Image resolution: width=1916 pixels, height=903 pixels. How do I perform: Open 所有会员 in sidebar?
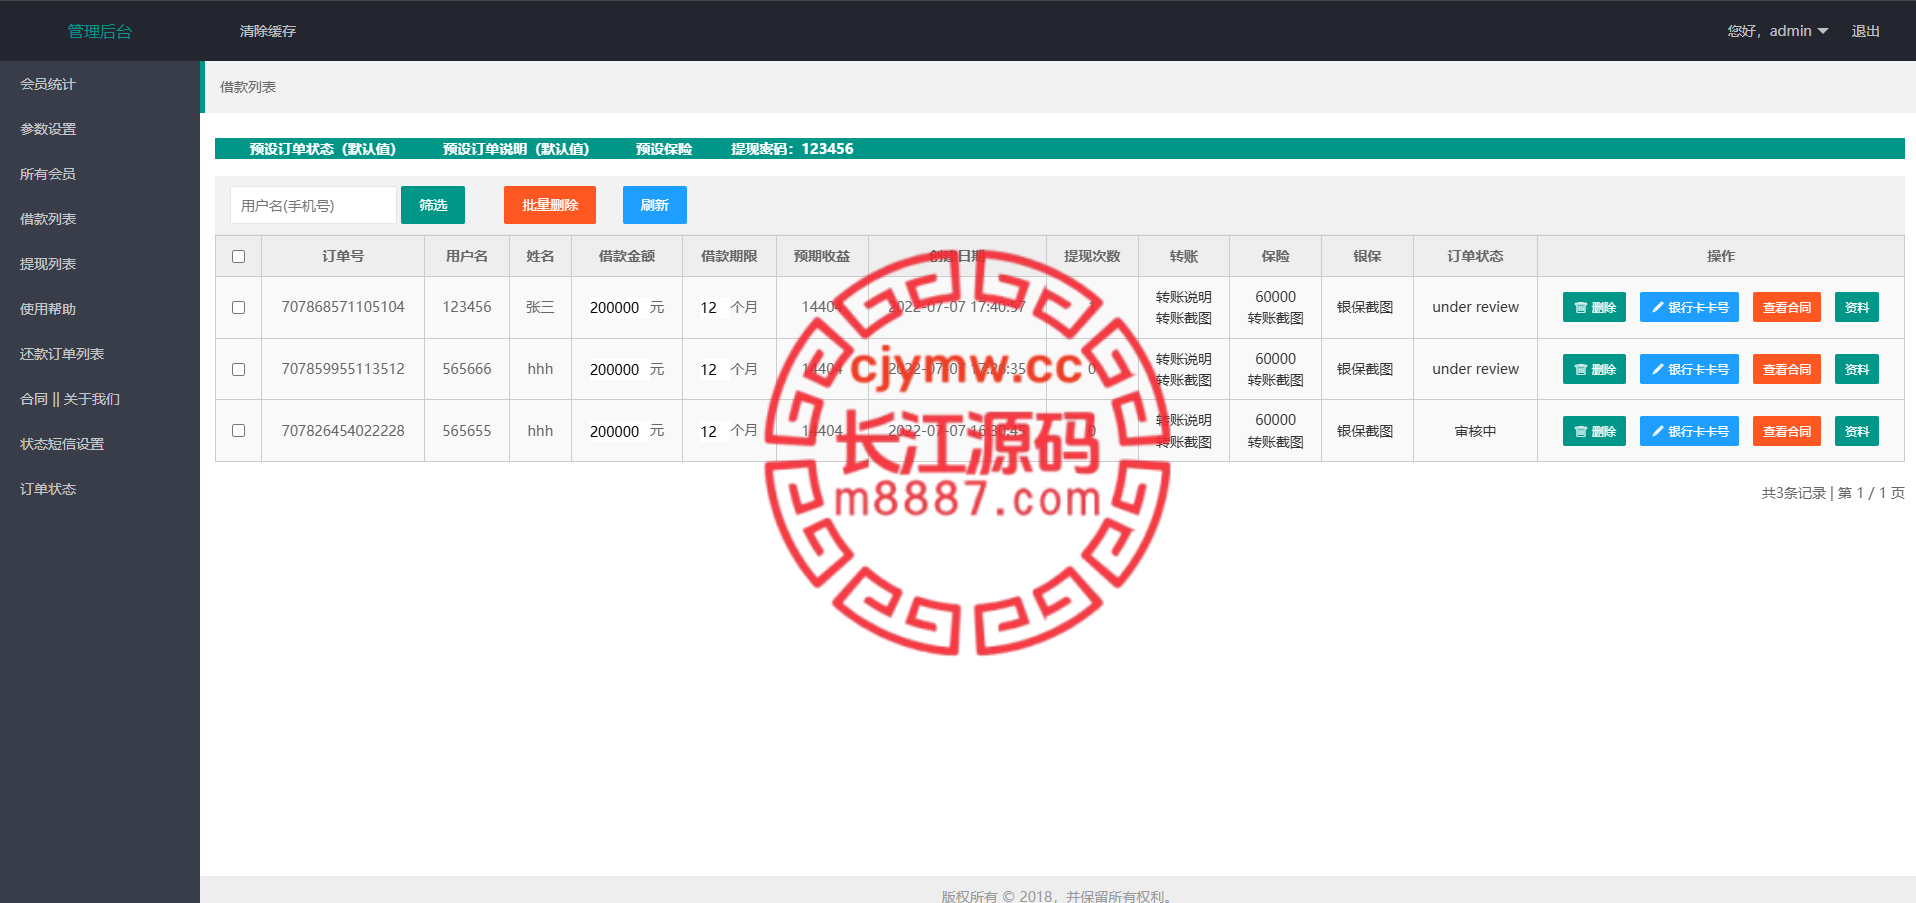tap(48, 174)
